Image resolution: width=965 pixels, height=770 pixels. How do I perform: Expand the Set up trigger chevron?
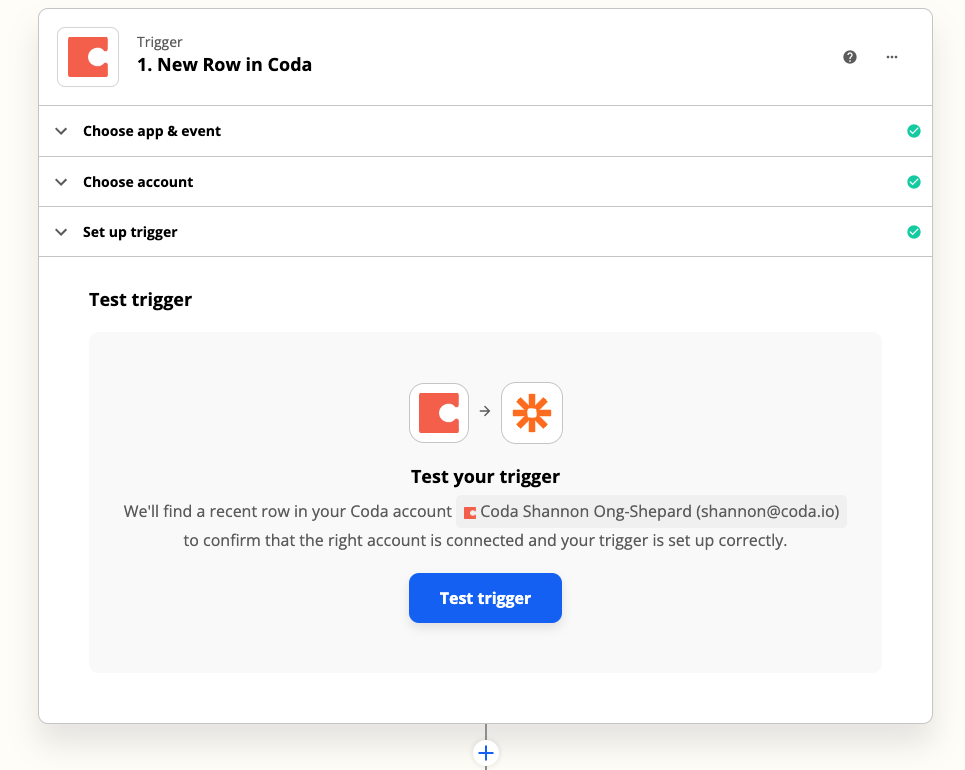62,232
